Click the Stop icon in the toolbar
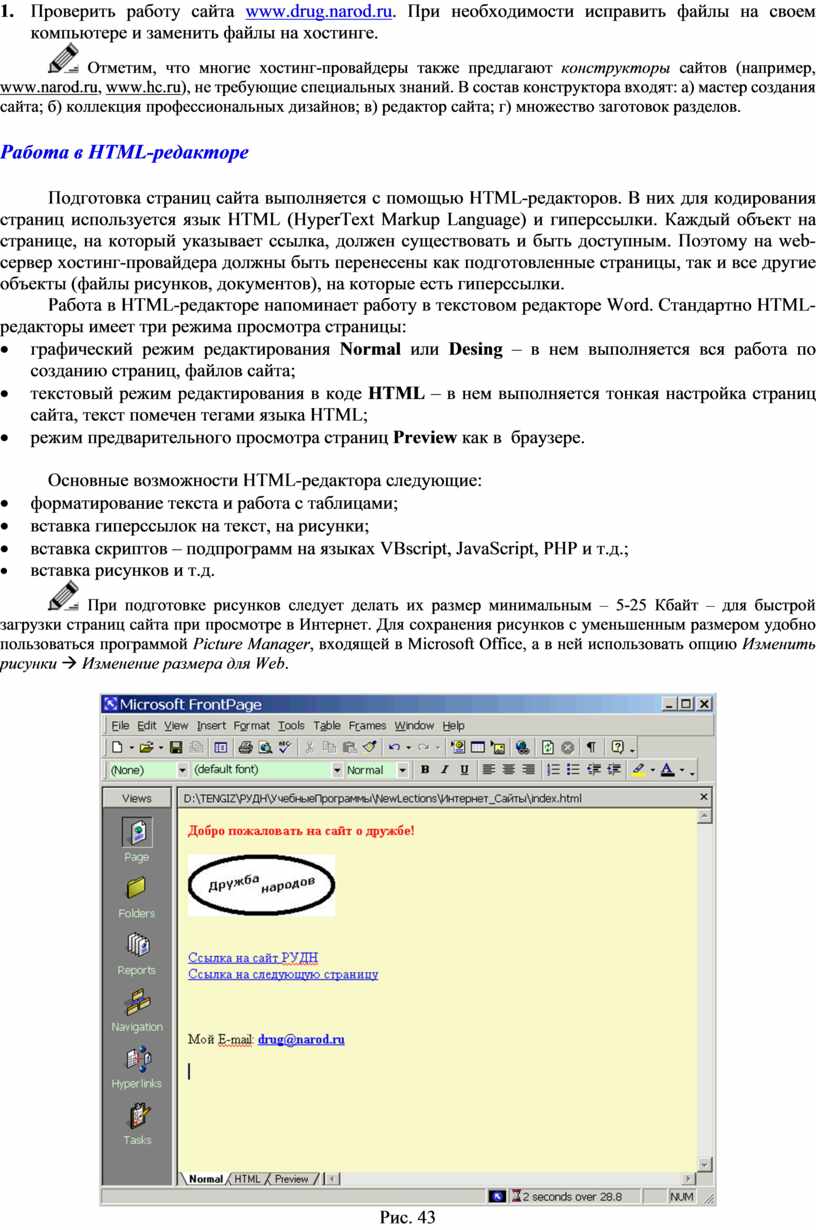 point(568,747)
